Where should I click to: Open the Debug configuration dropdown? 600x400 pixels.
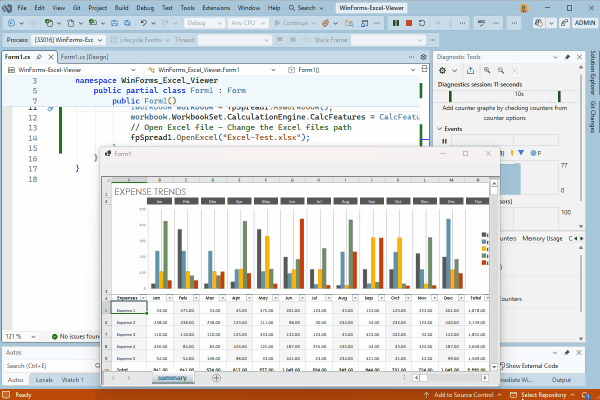point(204,23)
